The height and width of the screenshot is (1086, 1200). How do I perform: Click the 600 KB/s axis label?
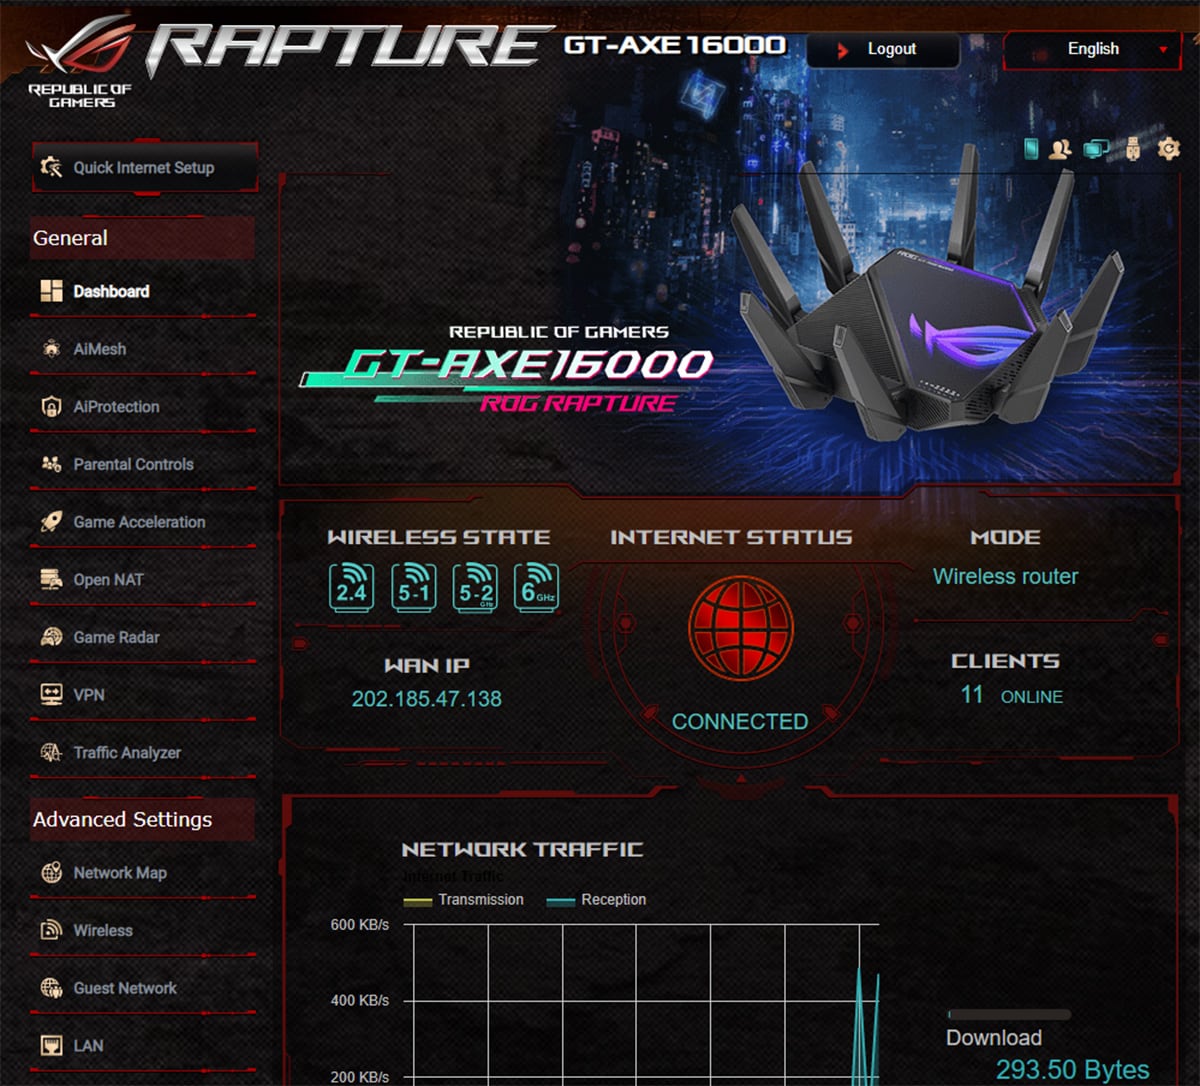pyautogui.click(x=360, y=925)
